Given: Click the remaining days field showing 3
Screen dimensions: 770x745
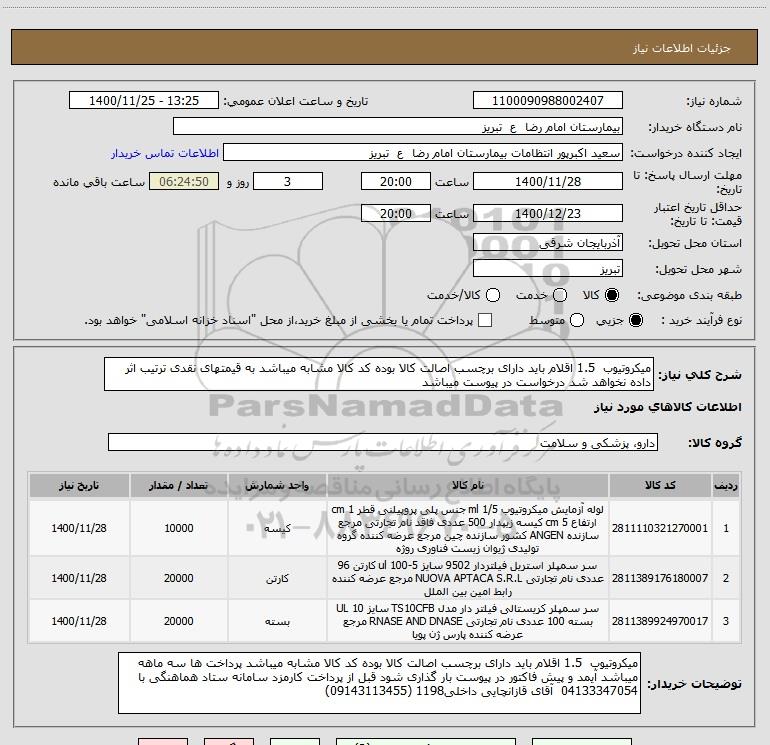Looking at the screenshot, I should [288, 181].
